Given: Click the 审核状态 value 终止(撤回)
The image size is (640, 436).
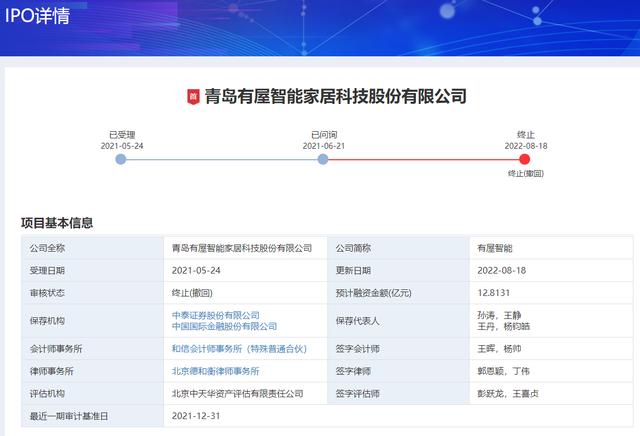Looking at the screenshot, I should click(192, 293).
